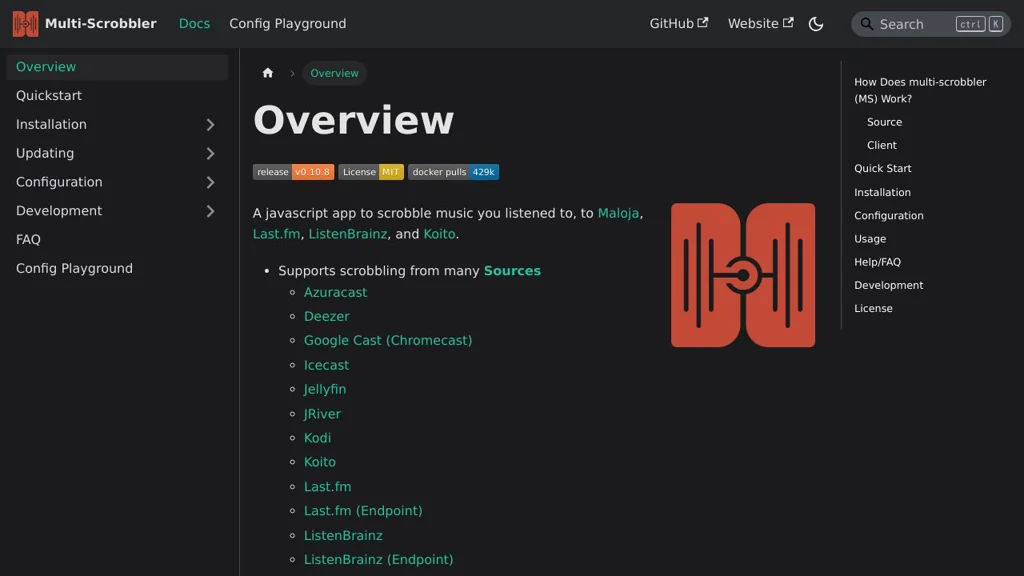Viewport: 1024px width, 576px height.
Task: Jump to Help/FAQ in table of contents
Action: coord(877,262)
